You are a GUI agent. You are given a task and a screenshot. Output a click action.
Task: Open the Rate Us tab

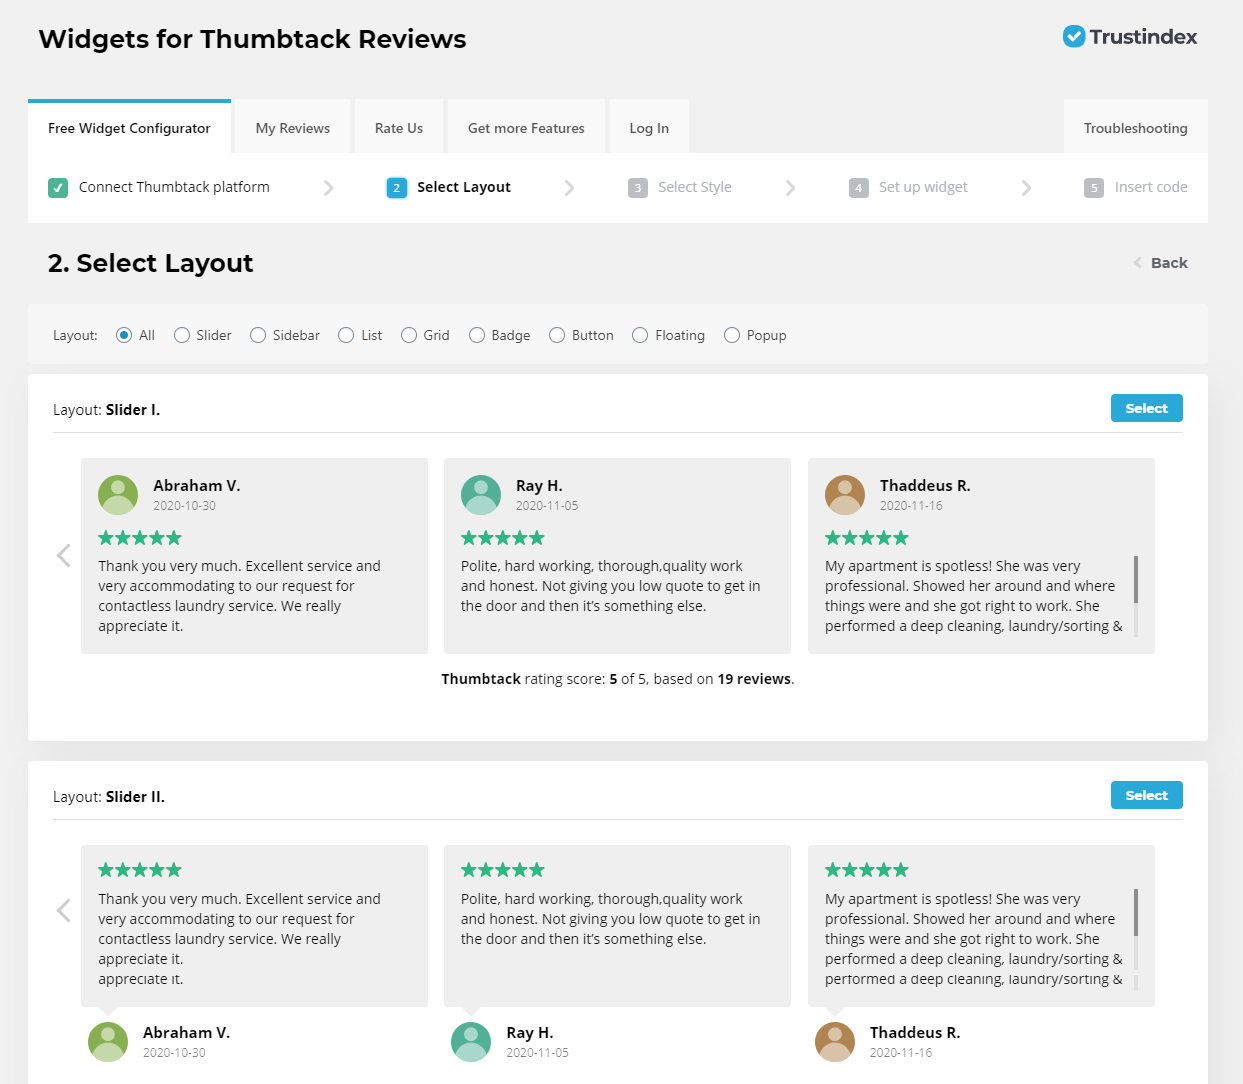[399, 128]
